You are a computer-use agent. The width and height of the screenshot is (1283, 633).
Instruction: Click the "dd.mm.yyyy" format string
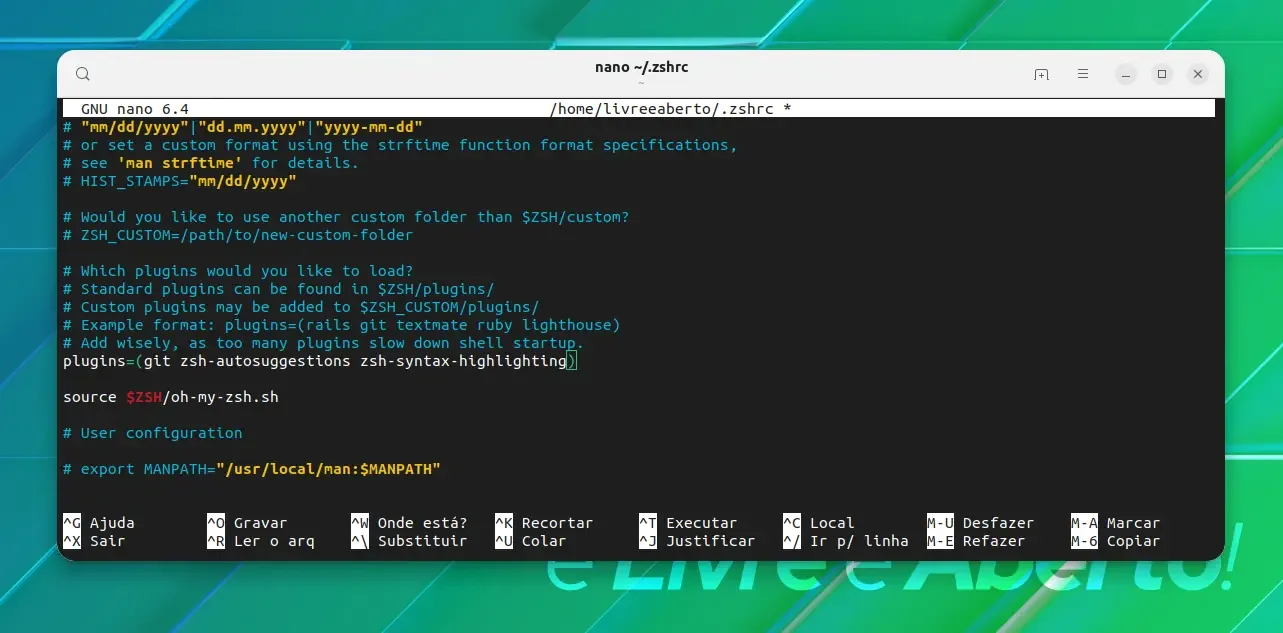[252, 127]
